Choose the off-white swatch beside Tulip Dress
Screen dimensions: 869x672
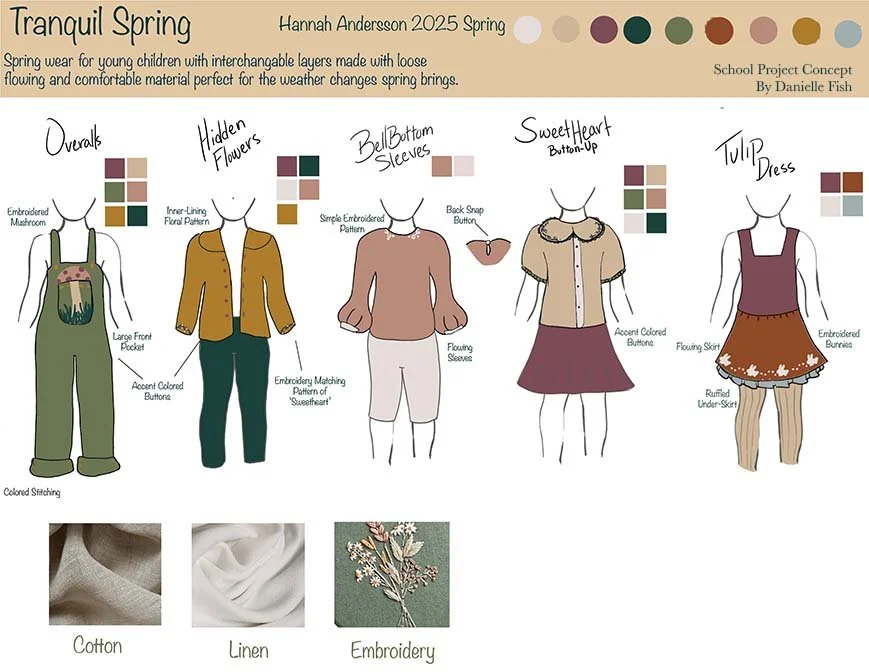(831, 206)
